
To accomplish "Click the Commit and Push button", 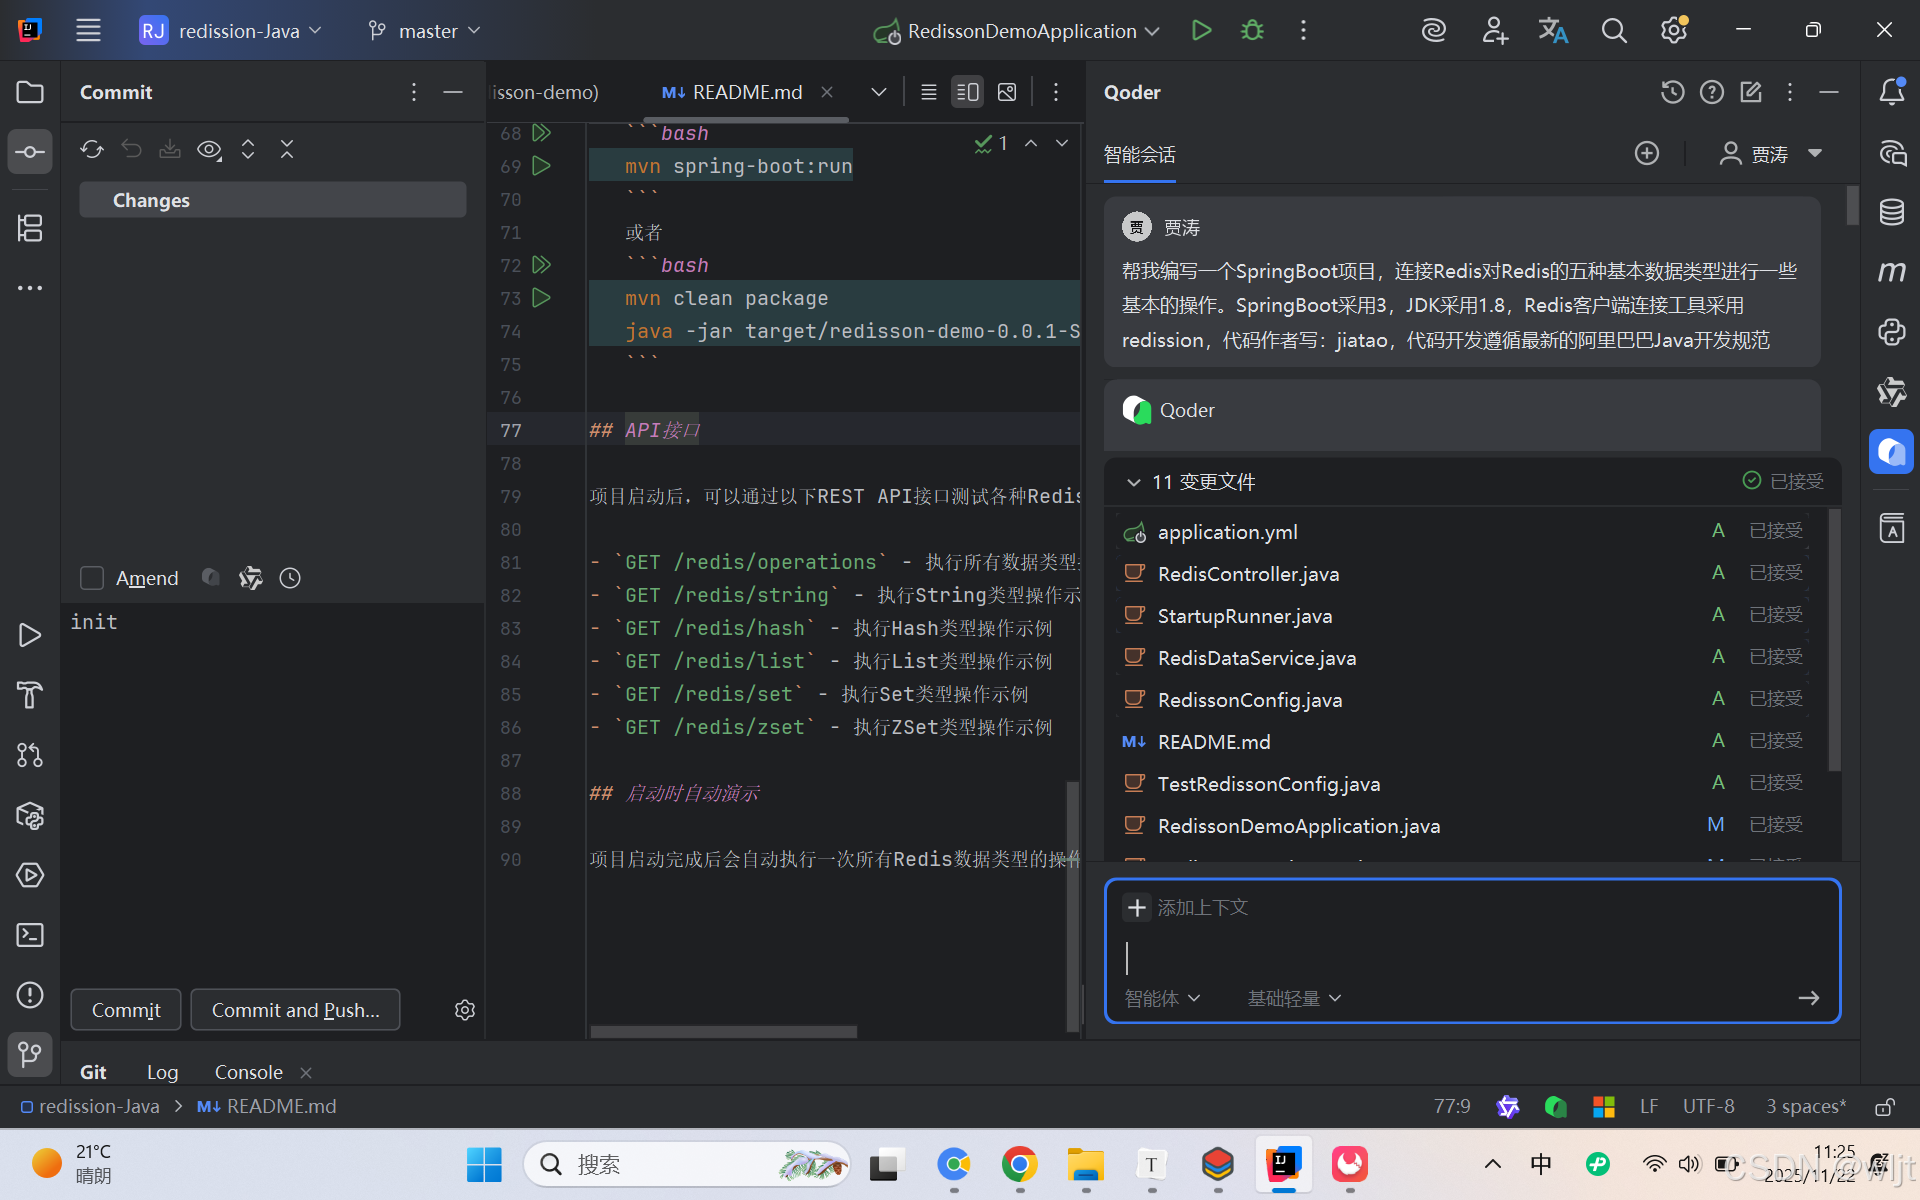I will coord(295,1009).
